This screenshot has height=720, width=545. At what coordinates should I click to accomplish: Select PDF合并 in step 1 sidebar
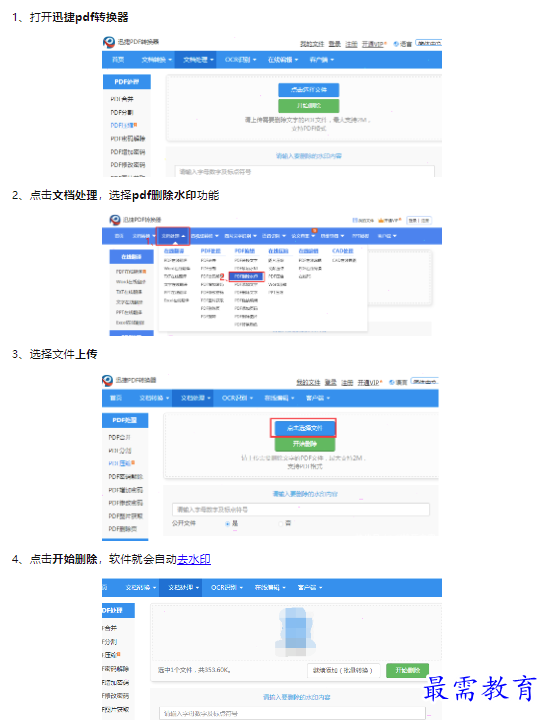point(122,99)
